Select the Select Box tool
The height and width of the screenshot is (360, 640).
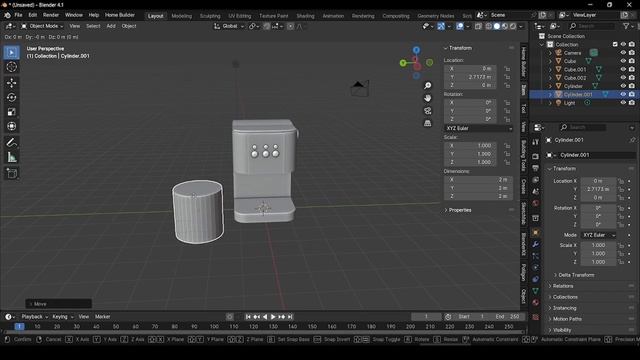[x=11, y=53]
